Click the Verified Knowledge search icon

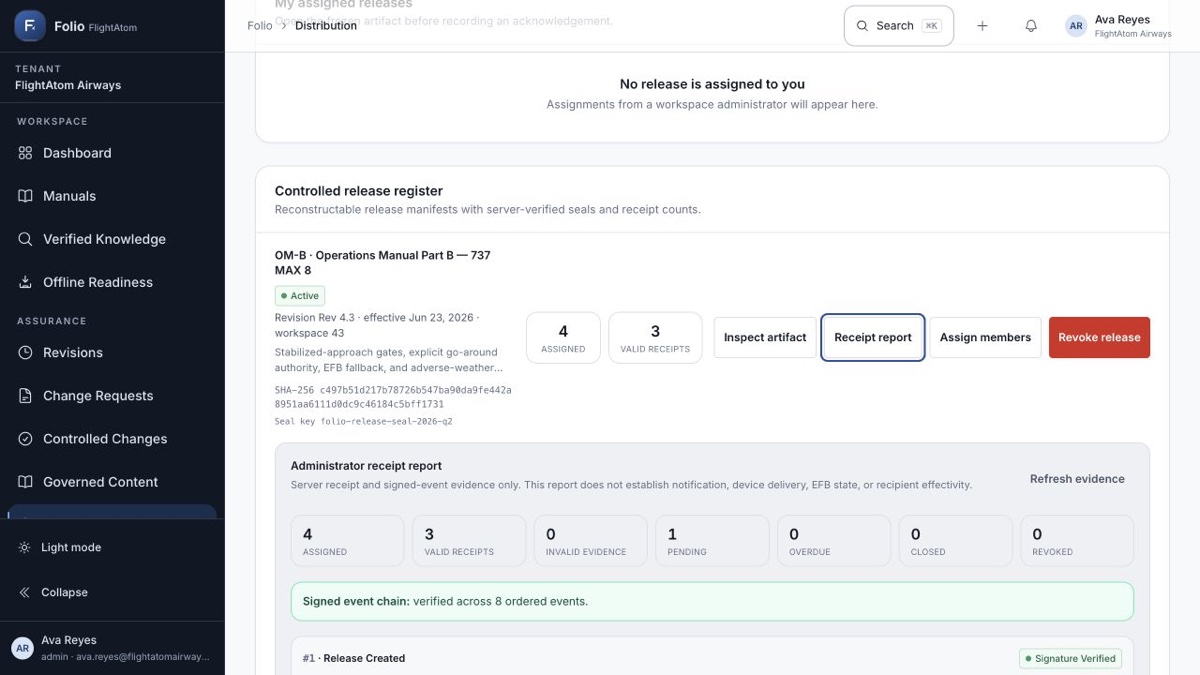pyautogui.click(x=25, y=239)
